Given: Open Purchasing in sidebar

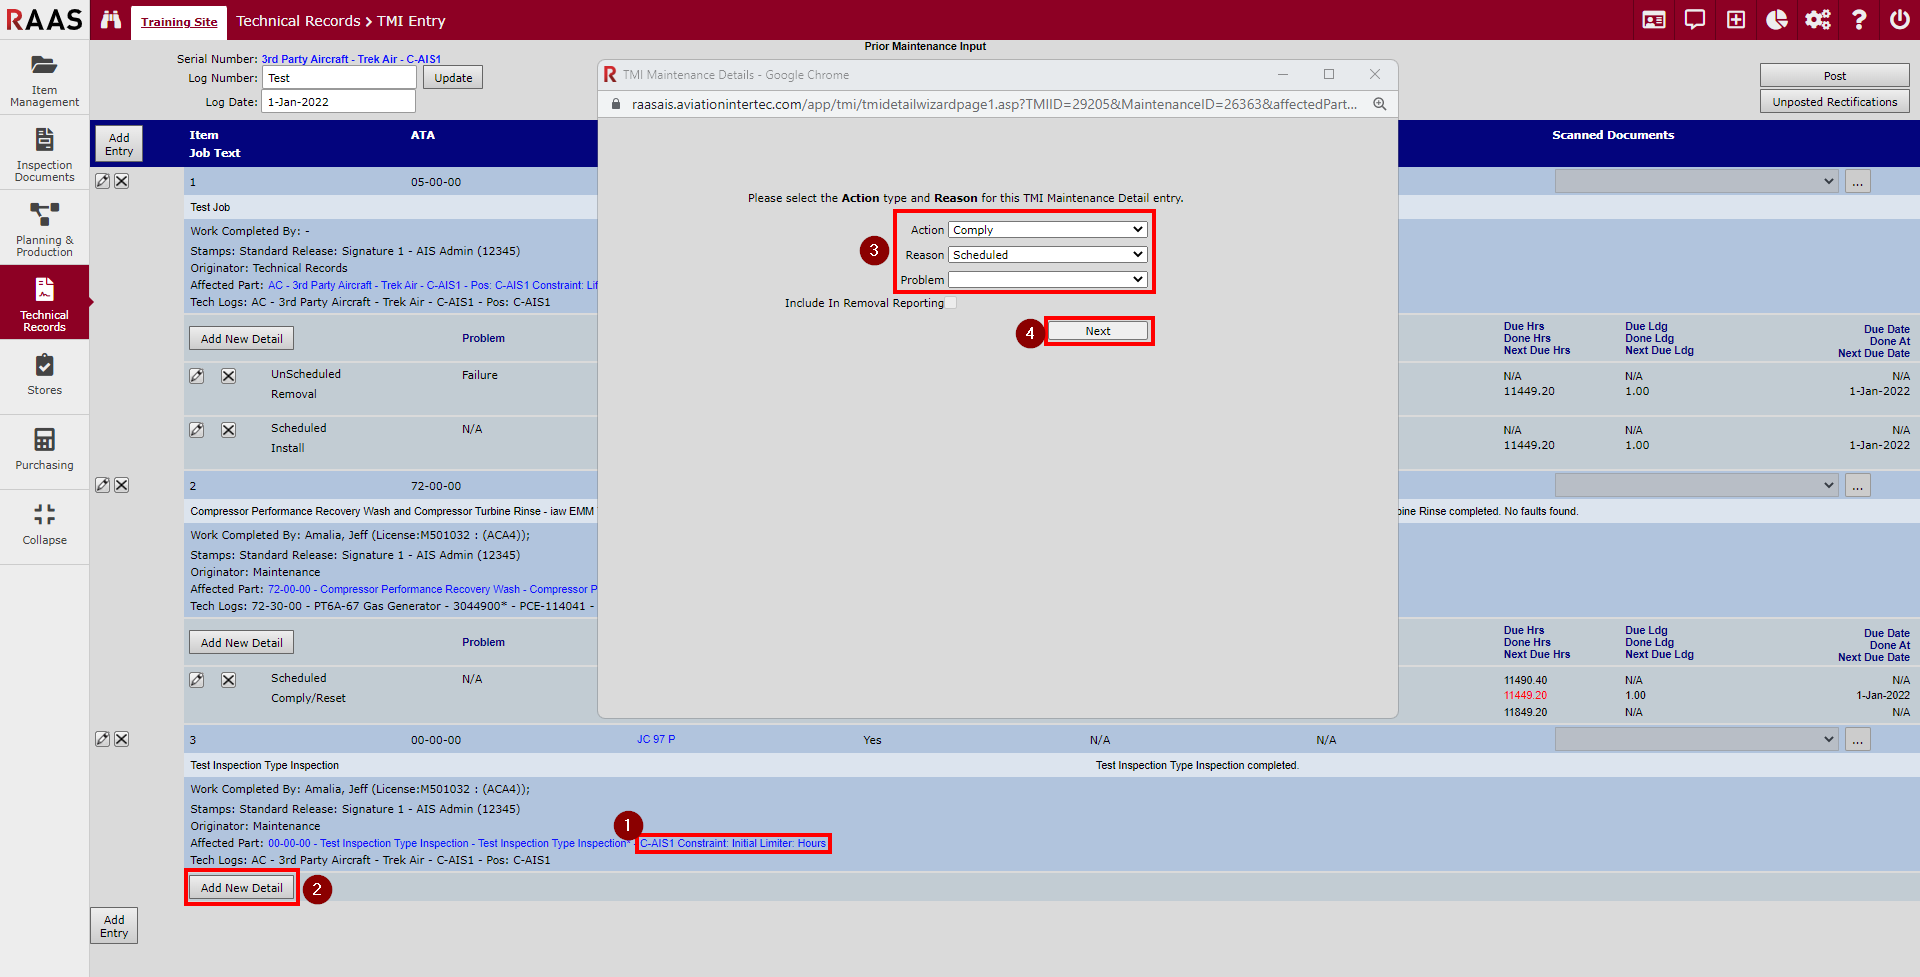Looking at the screenshot, I should [44, 451].
